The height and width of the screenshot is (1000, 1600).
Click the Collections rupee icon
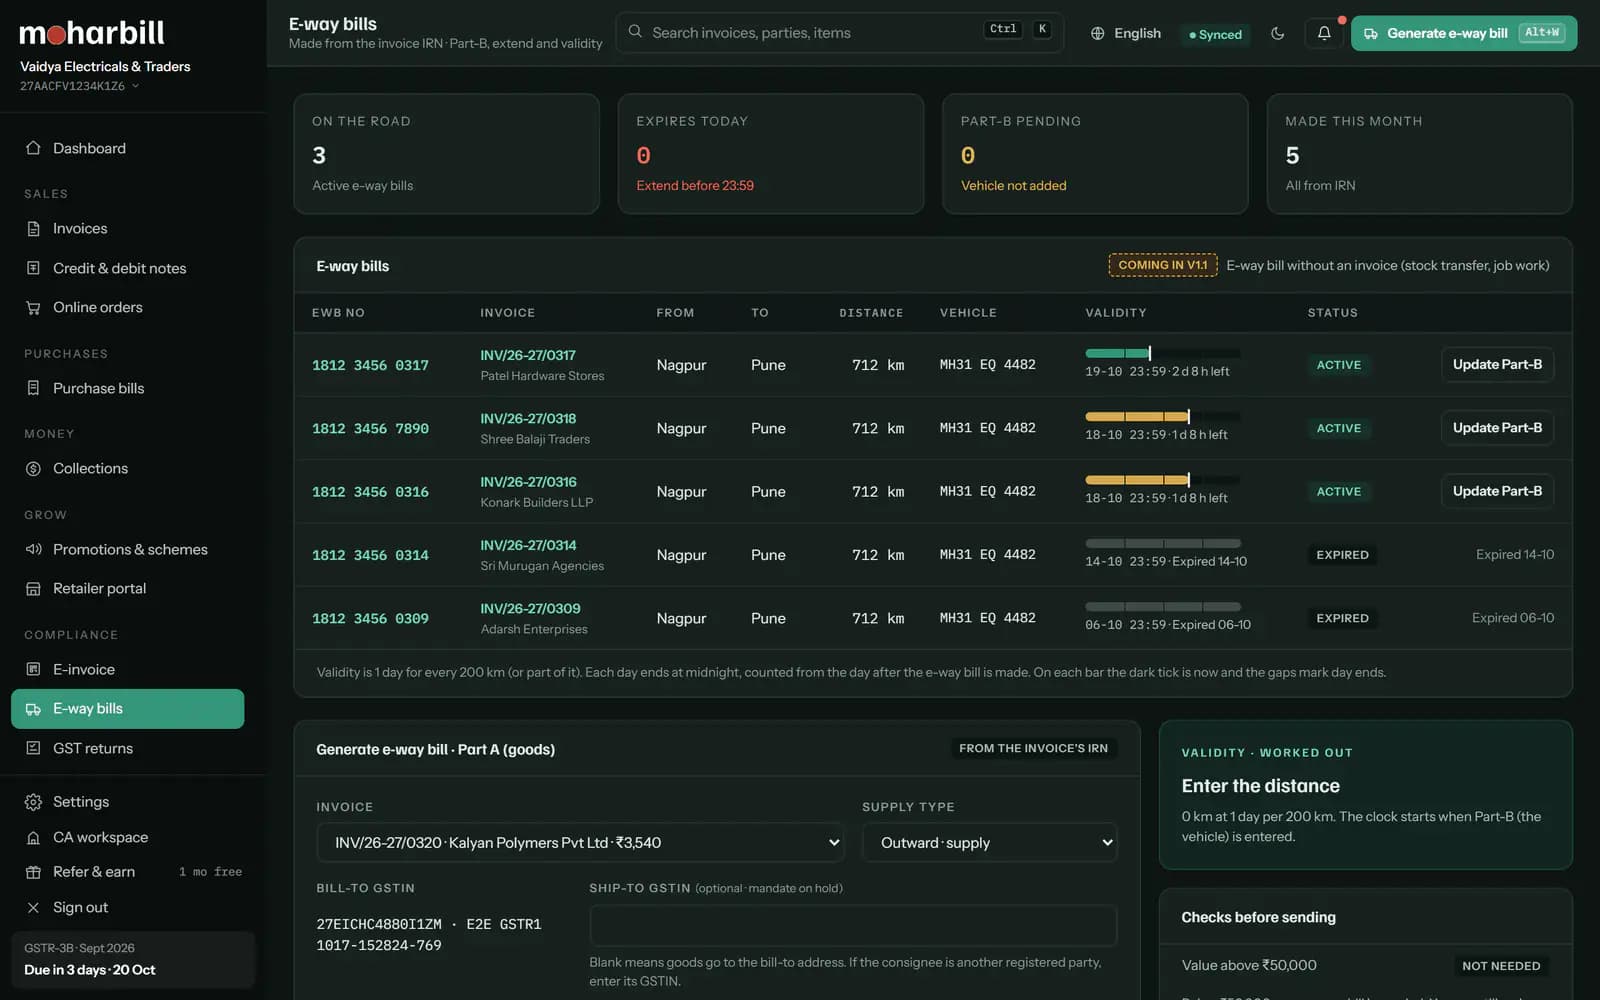click(33, 468)
